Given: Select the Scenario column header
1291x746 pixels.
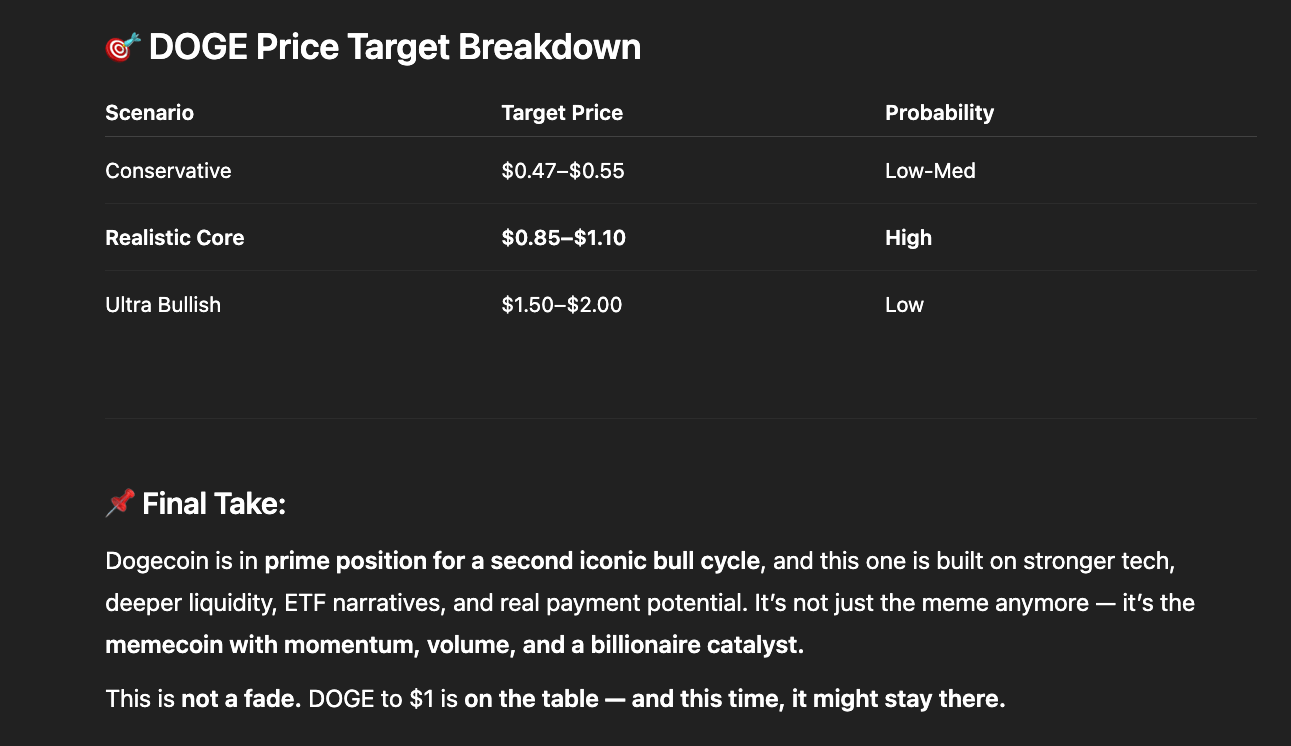Looking at the screenshot, I should [149, 113].
